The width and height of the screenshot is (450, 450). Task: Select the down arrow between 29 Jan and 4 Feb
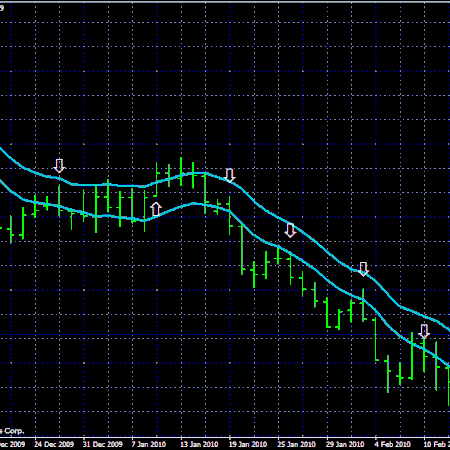(x=363, y=269)
